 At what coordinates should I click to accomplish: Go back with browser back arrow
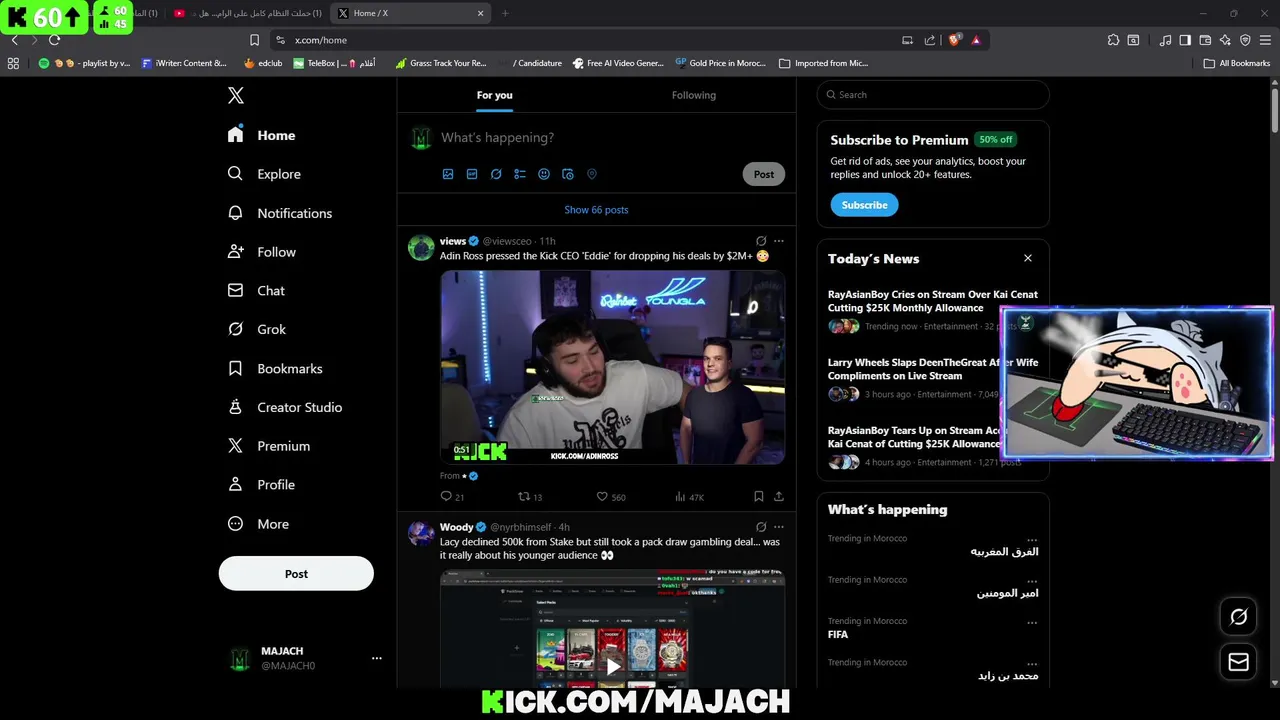coord(14,40)
